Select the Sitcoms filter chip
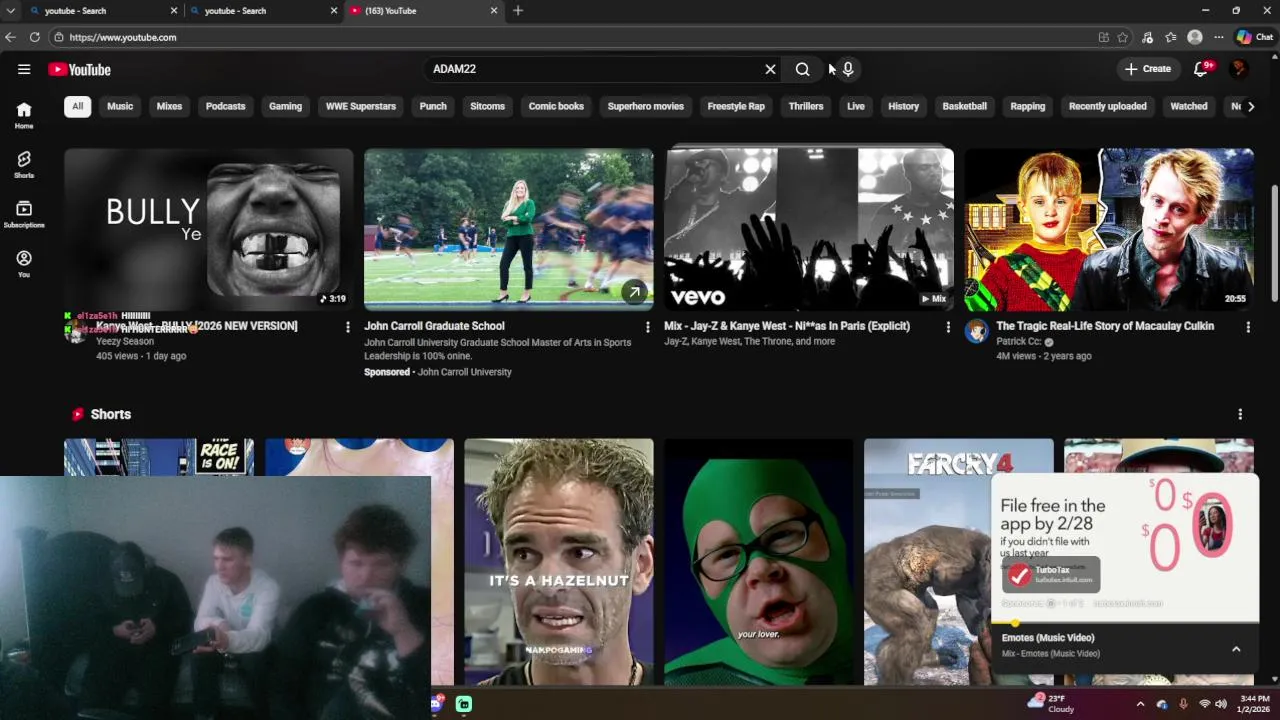Image resolution: width=1280 pixels, height=720 pixels. tap(488, 106)
